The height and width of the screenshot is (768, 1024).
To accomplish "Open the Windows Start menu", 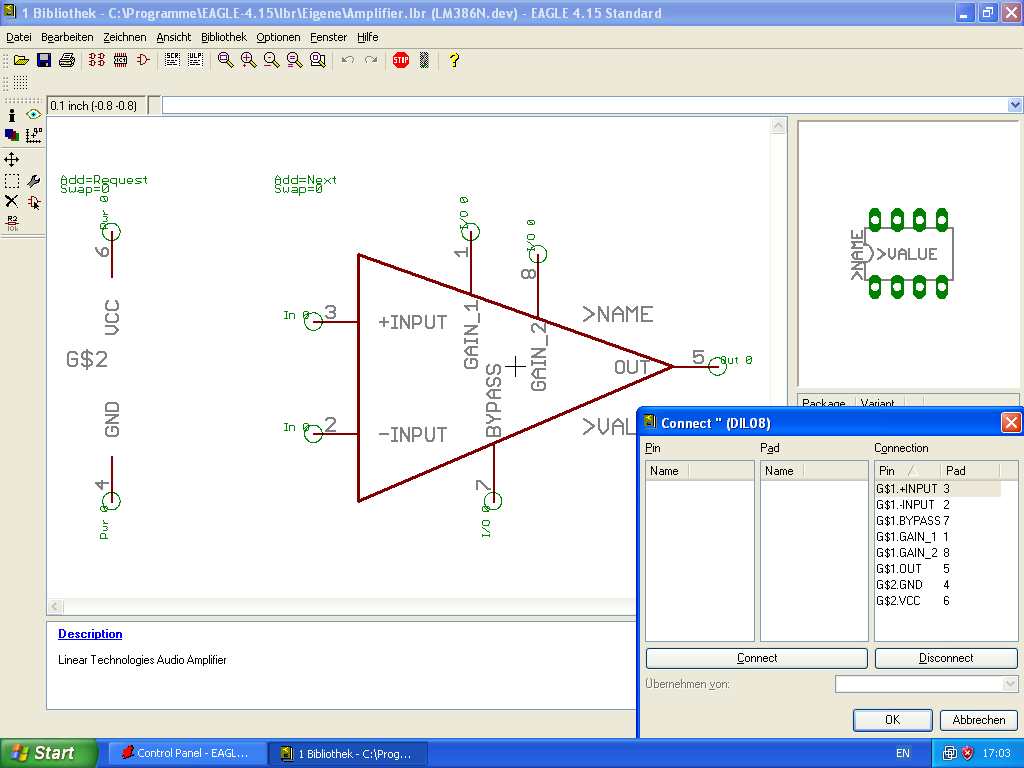I will click(x=48, y=753).
